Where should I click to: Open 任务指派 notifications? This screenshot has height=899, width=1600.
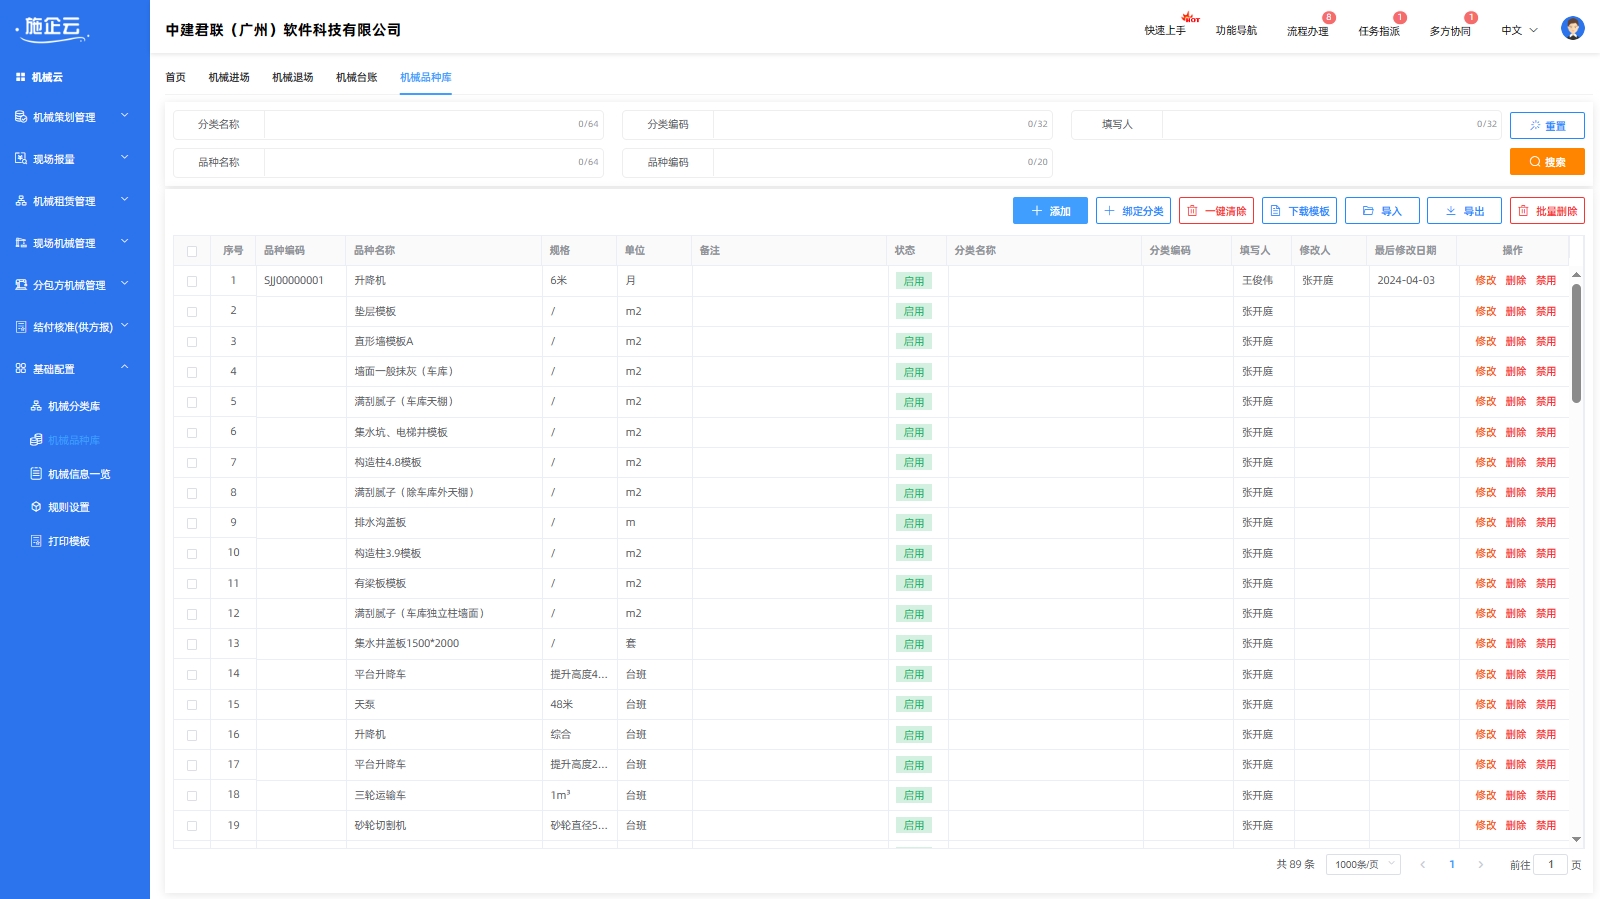pyautogui.click(x=1378, y=31)
